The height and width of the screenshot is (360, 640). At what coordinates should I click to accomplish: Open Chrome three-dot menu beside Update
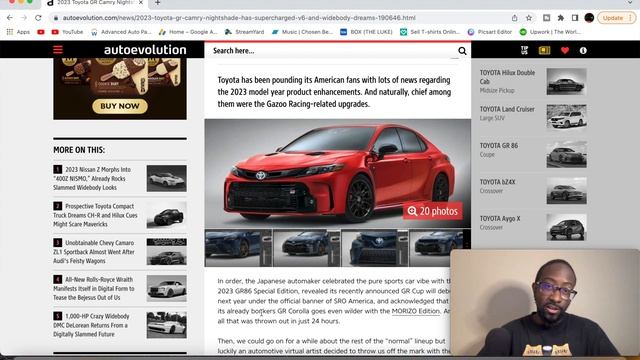pyautogui.click(x=631, y=18)
